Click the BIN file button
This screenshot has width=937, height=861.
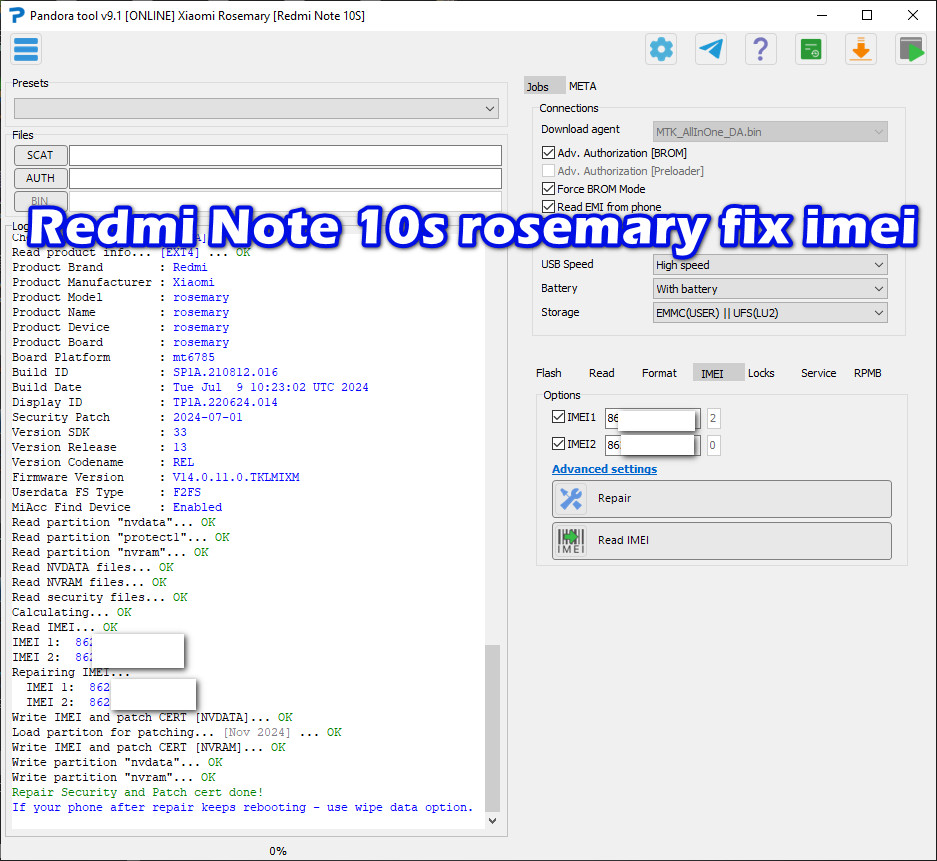click(41, 201)
